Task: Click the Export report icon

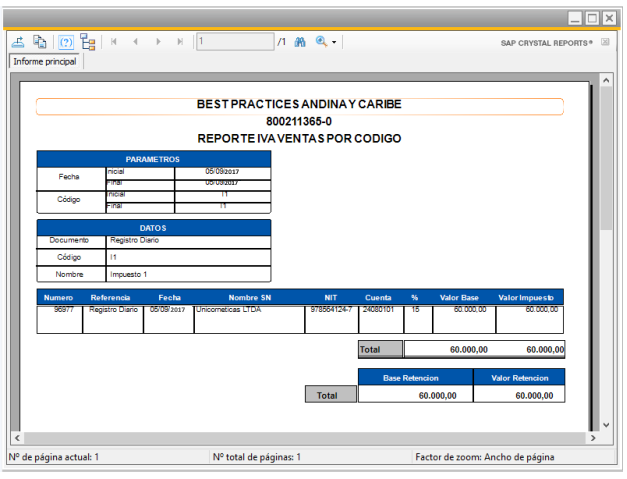Action: pyautogui.click(x=18, y=42)
